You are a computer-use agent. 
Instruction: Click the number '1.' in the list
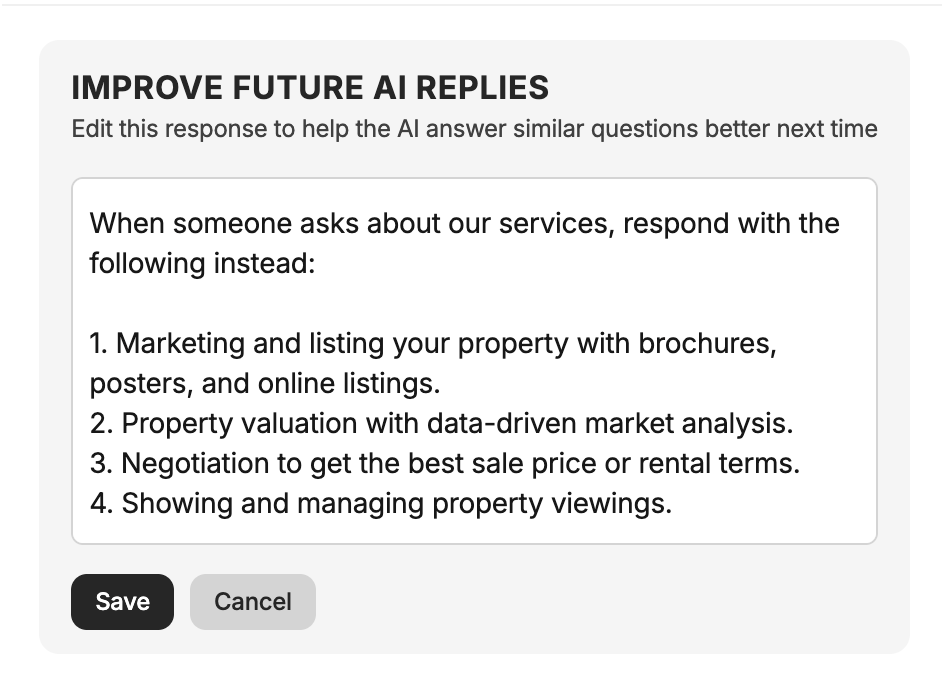point(99,343)
